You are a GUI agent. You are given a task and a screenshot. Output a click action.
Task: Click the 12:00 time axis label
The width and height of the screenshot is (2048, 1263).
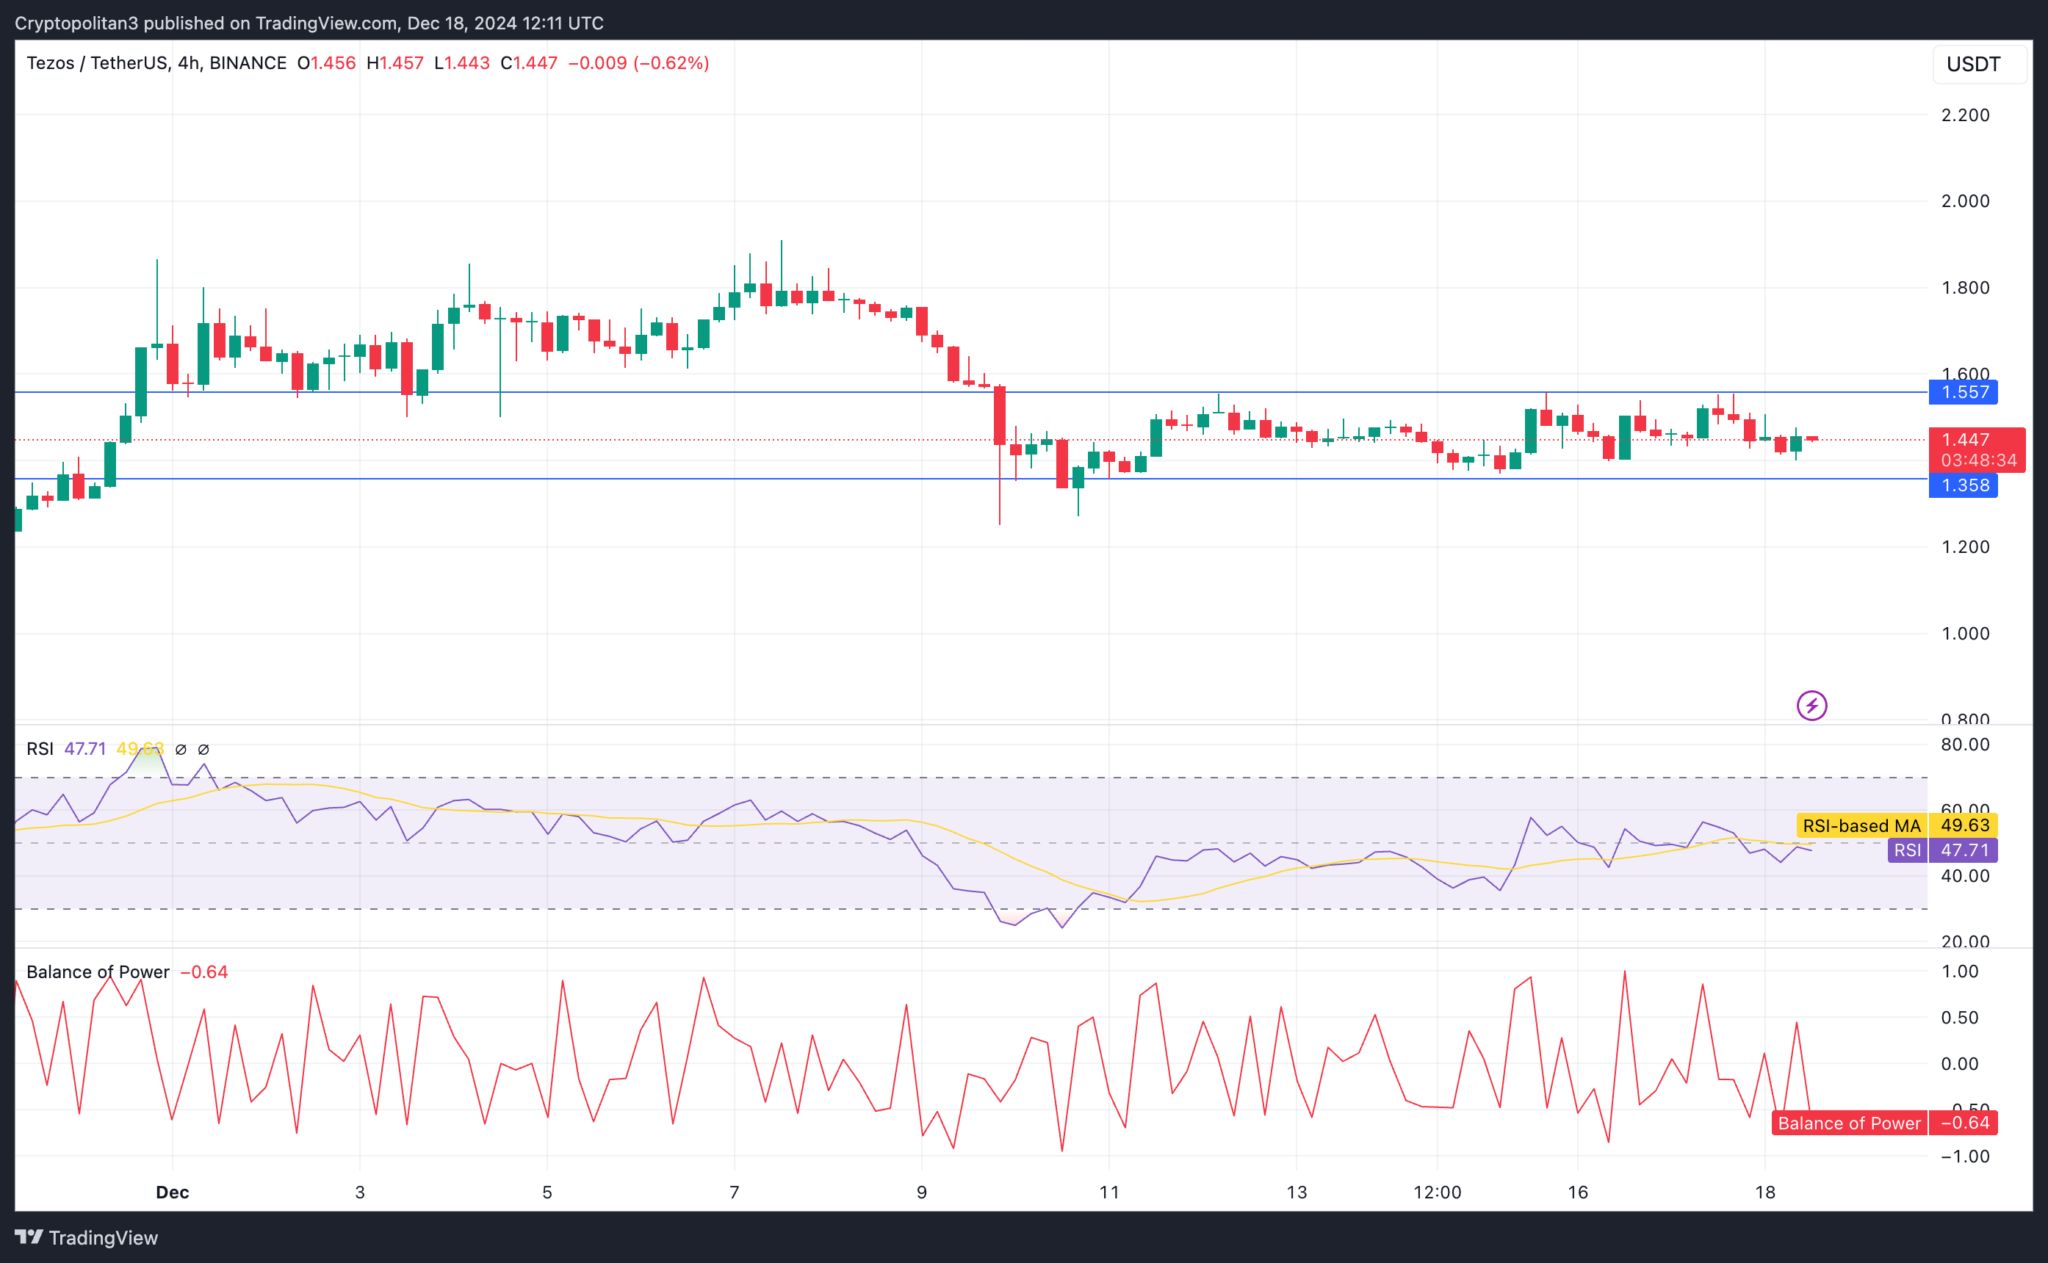(1437, 1192)
